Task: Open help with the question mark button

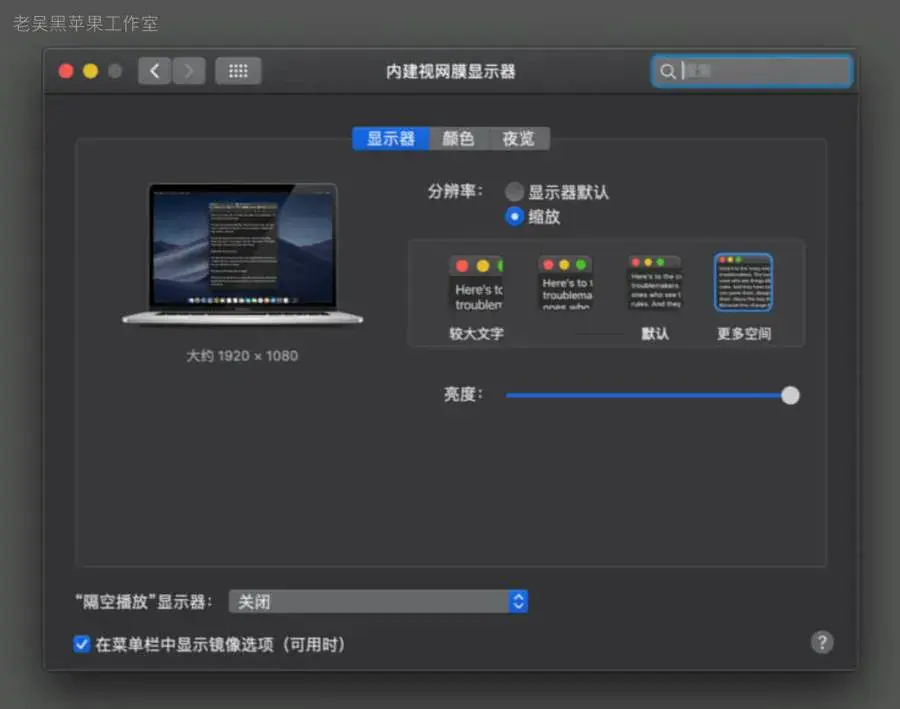Action: (x=822, y=642)
